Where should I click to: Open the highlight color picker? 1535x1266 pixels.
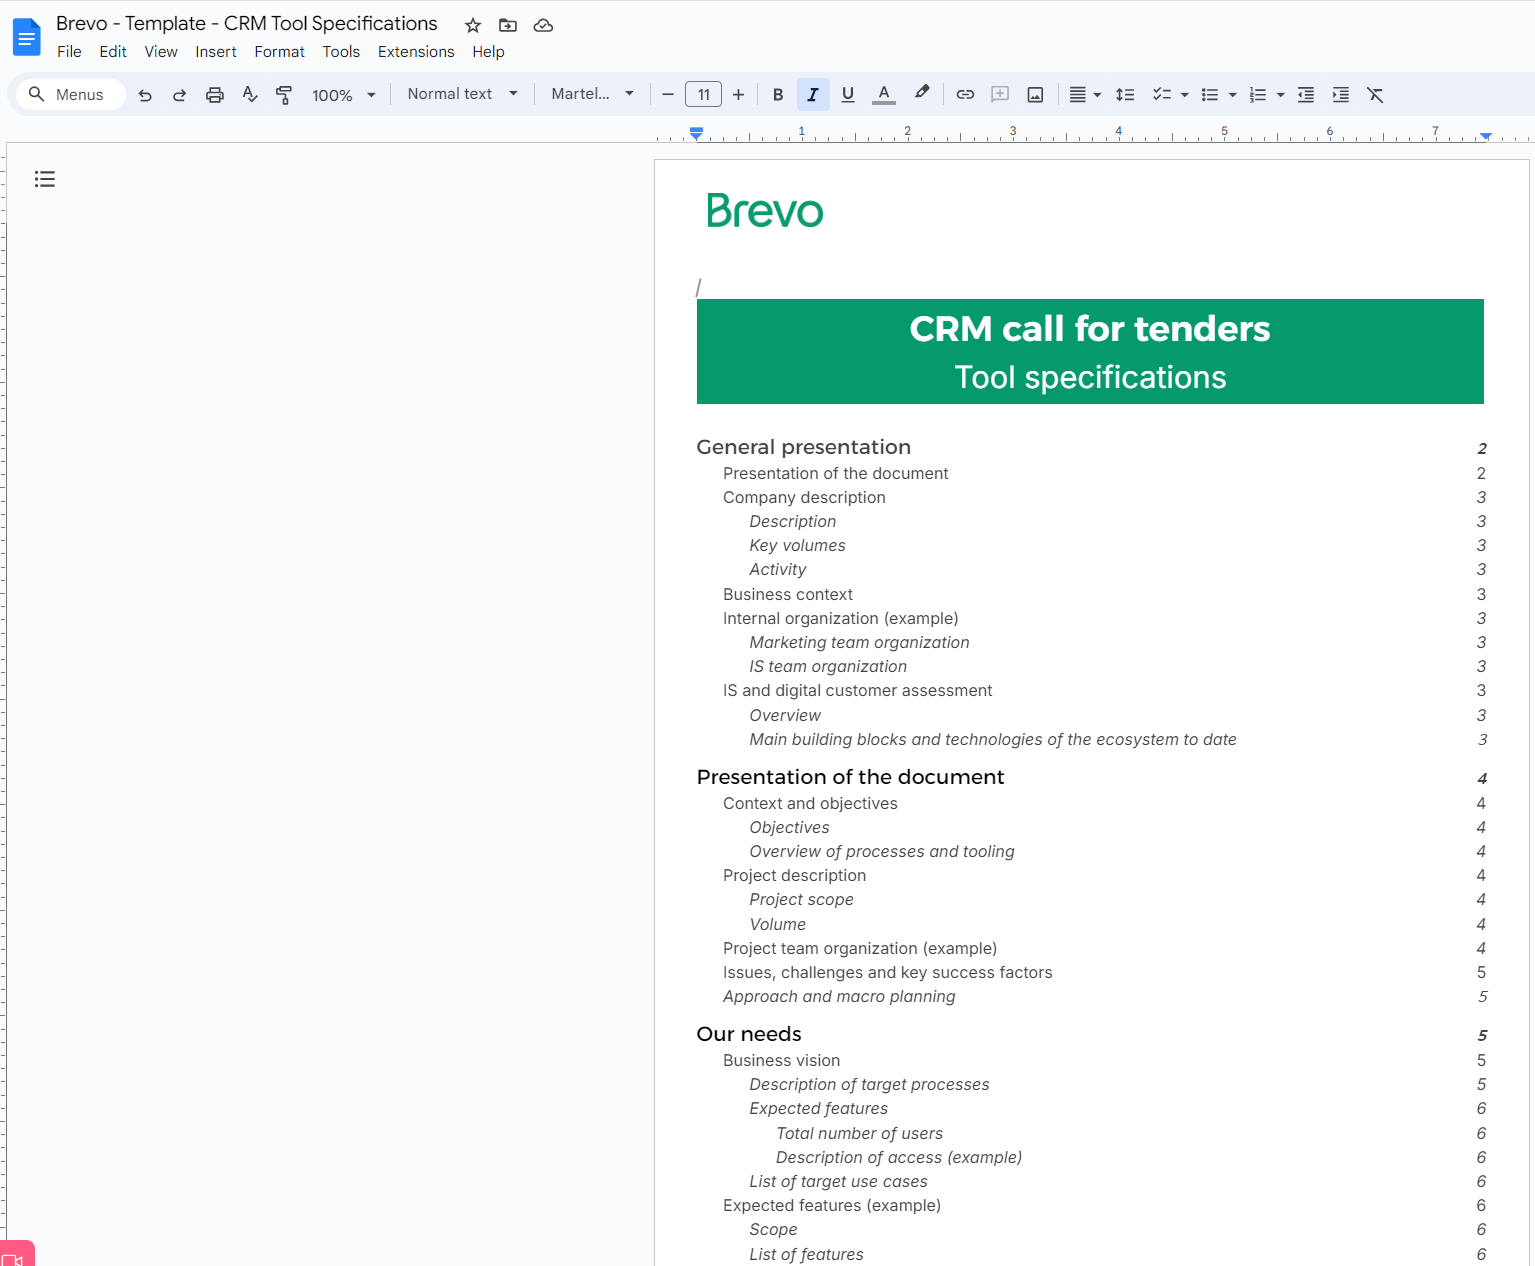(922, 94)
